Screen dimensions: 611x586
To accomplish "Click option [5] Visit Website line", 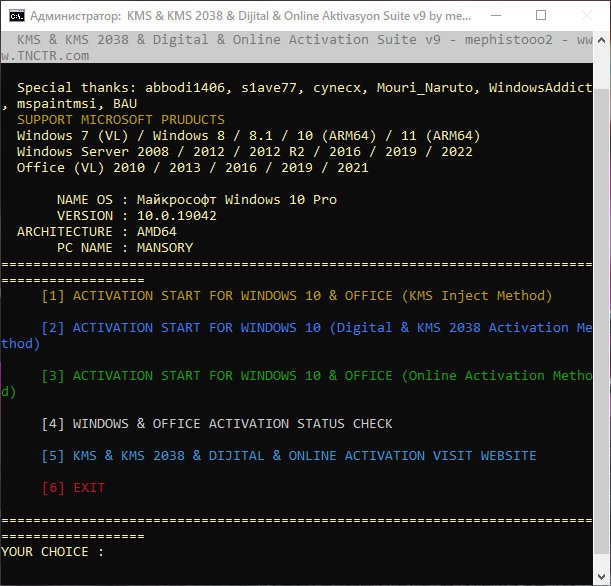I will (x=289, y=455).
